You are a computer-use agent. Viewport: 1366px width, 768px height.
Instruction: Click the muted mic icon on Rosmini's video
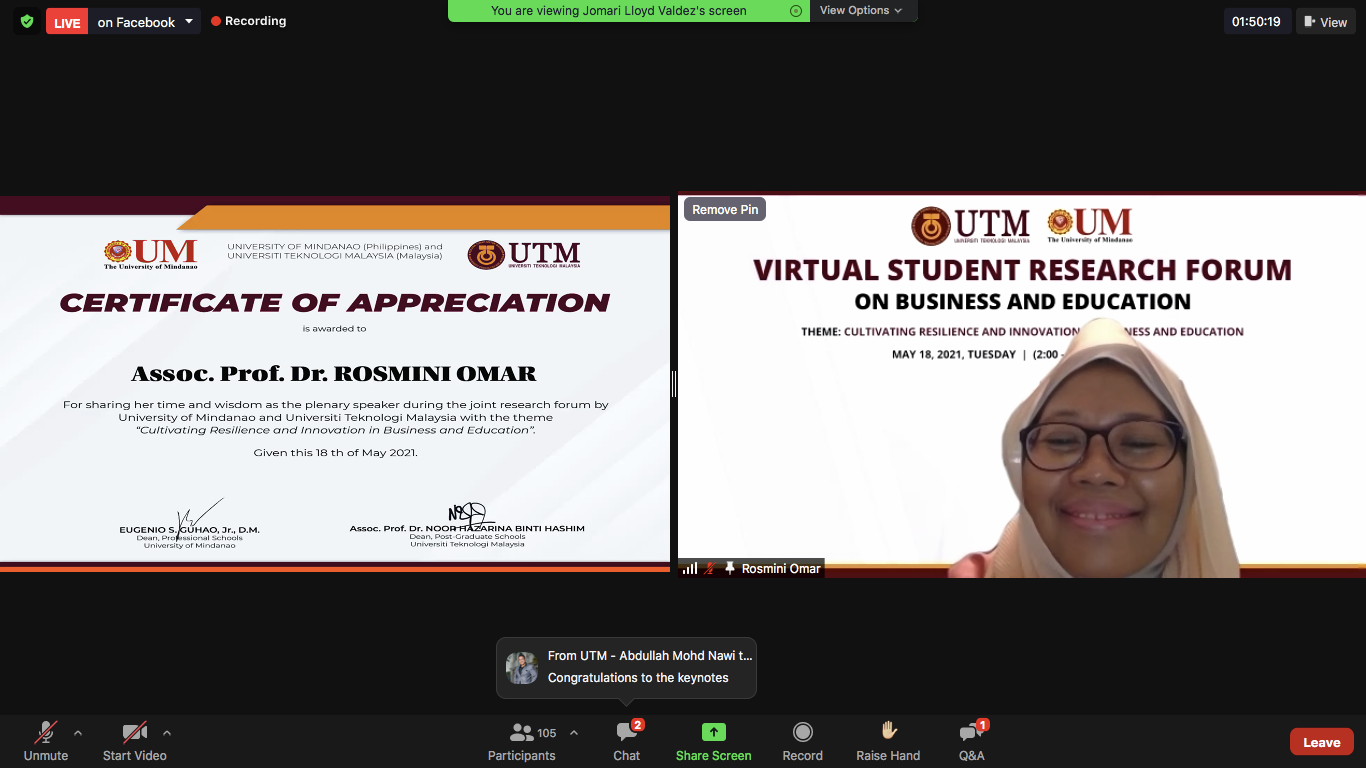coord(710,568)
